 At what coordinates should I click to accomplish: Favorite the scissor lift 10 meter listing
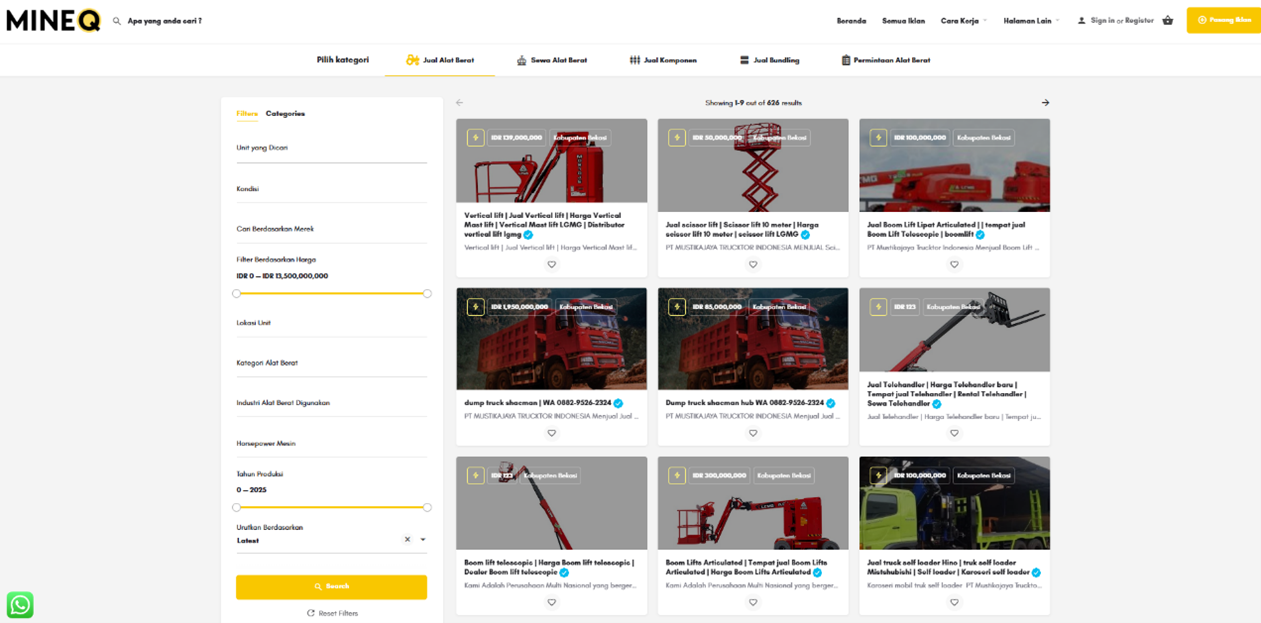pyautogui.click(x=753, y=264)
